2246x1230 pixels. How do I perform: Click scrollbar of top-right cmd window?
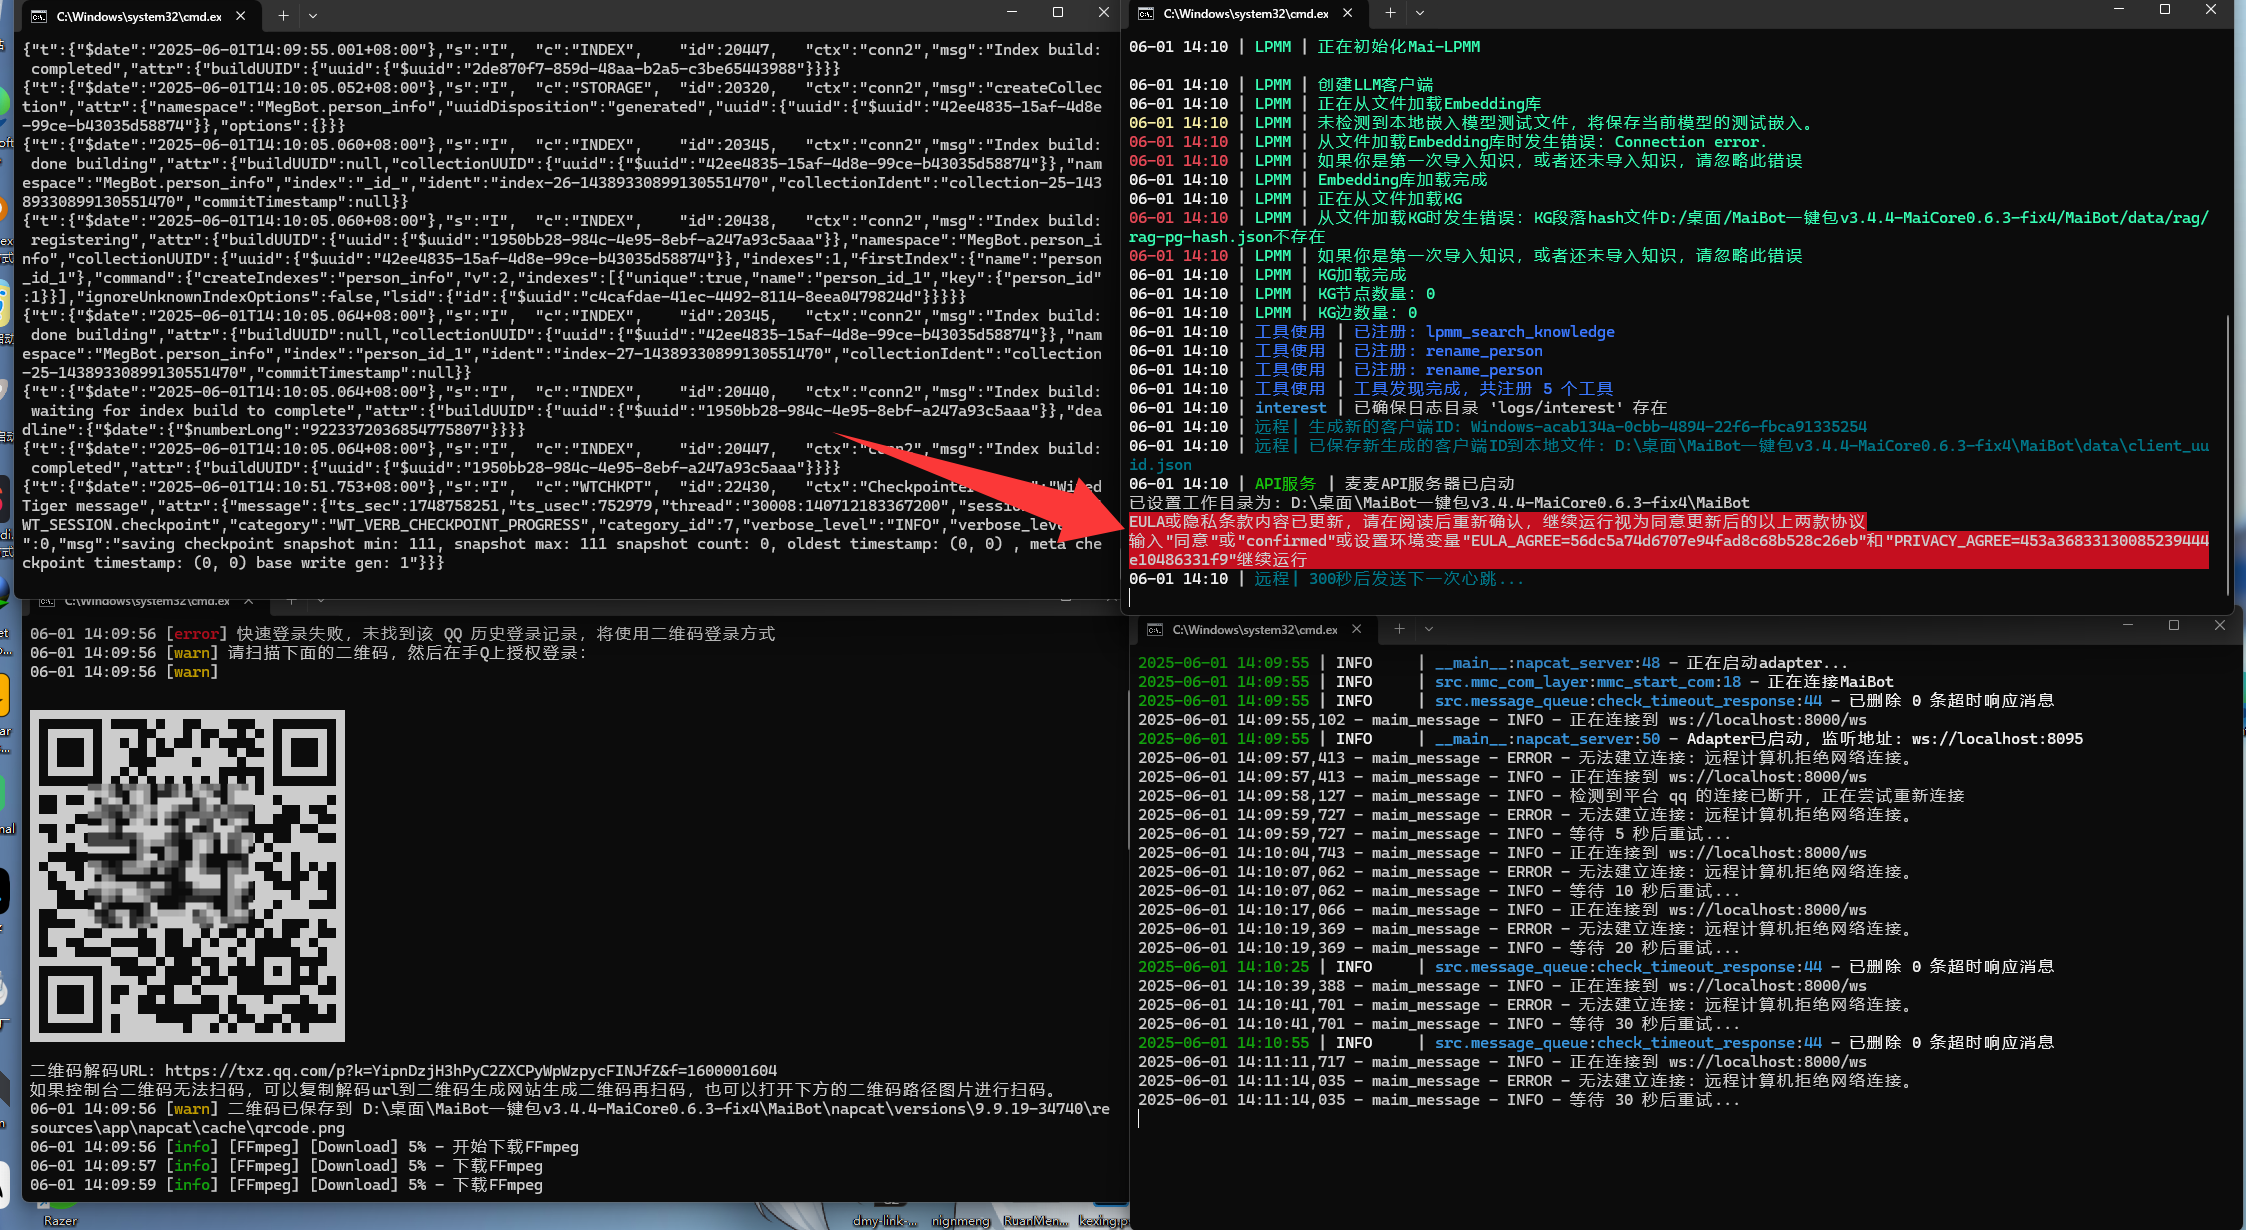(2227, 455)
